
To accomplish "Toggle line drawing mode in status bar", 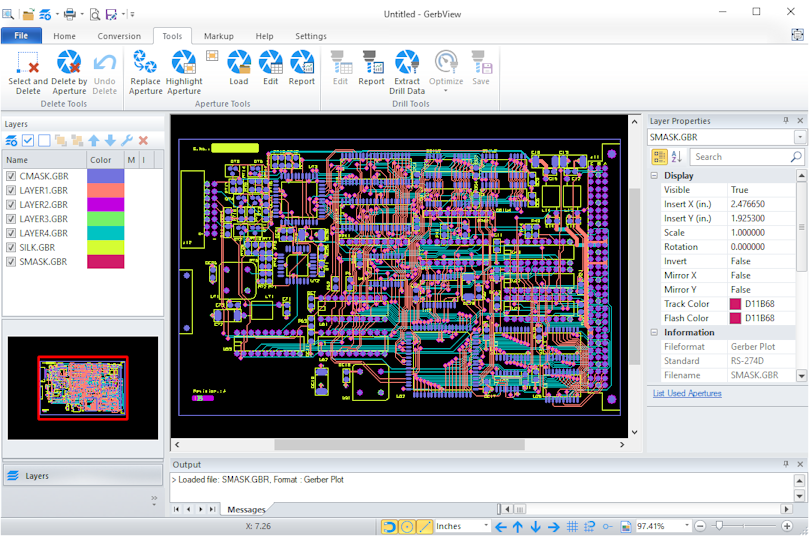I will pyautogui.click(x=425, y=526).
